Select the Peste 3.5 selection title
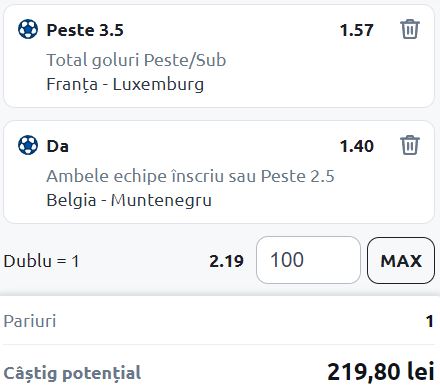The width and height of the screenshot is (440, 390). (x=85, y=30)
